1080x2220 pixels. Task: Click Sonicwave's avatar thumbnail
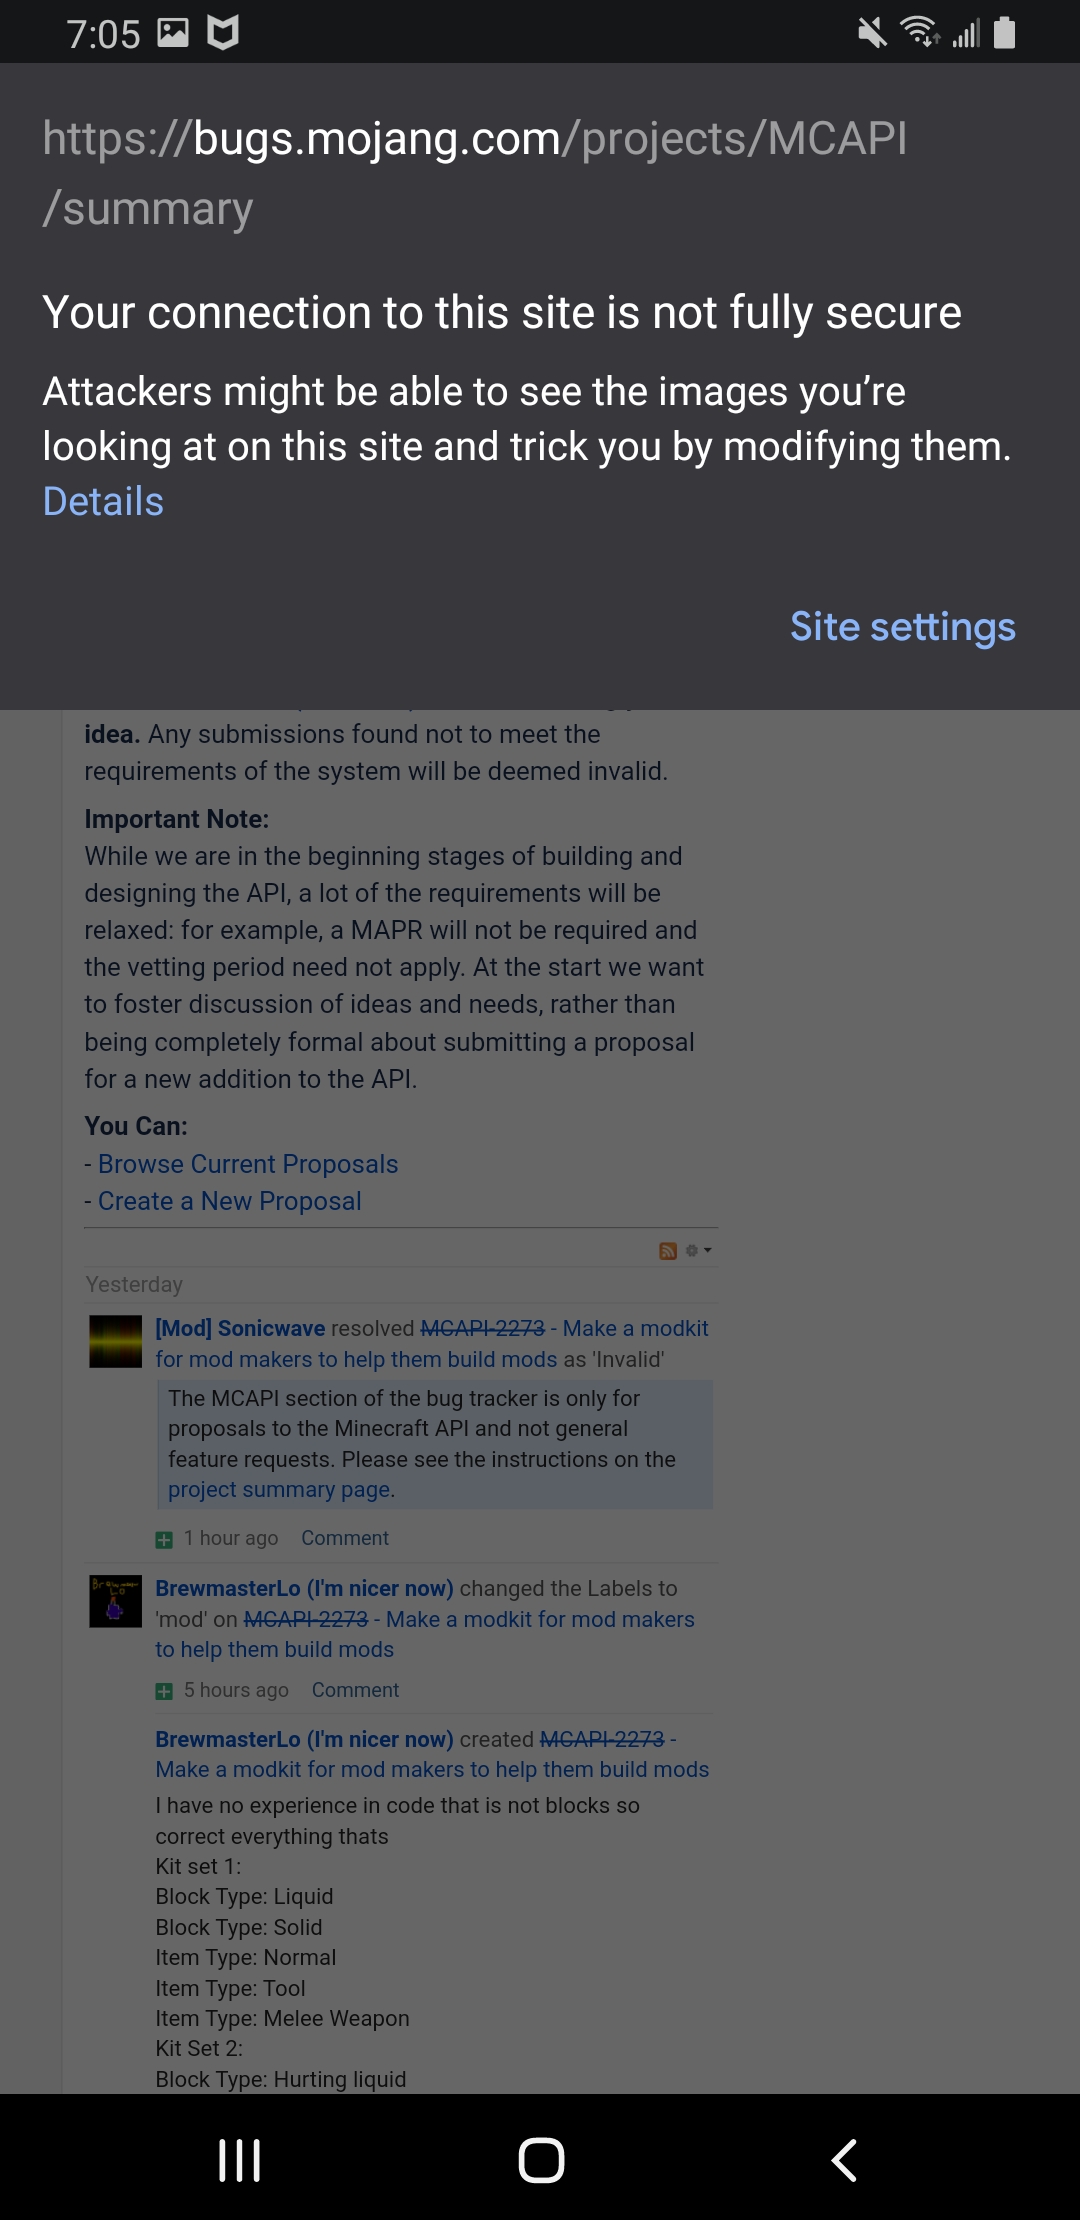[116, 1341]
